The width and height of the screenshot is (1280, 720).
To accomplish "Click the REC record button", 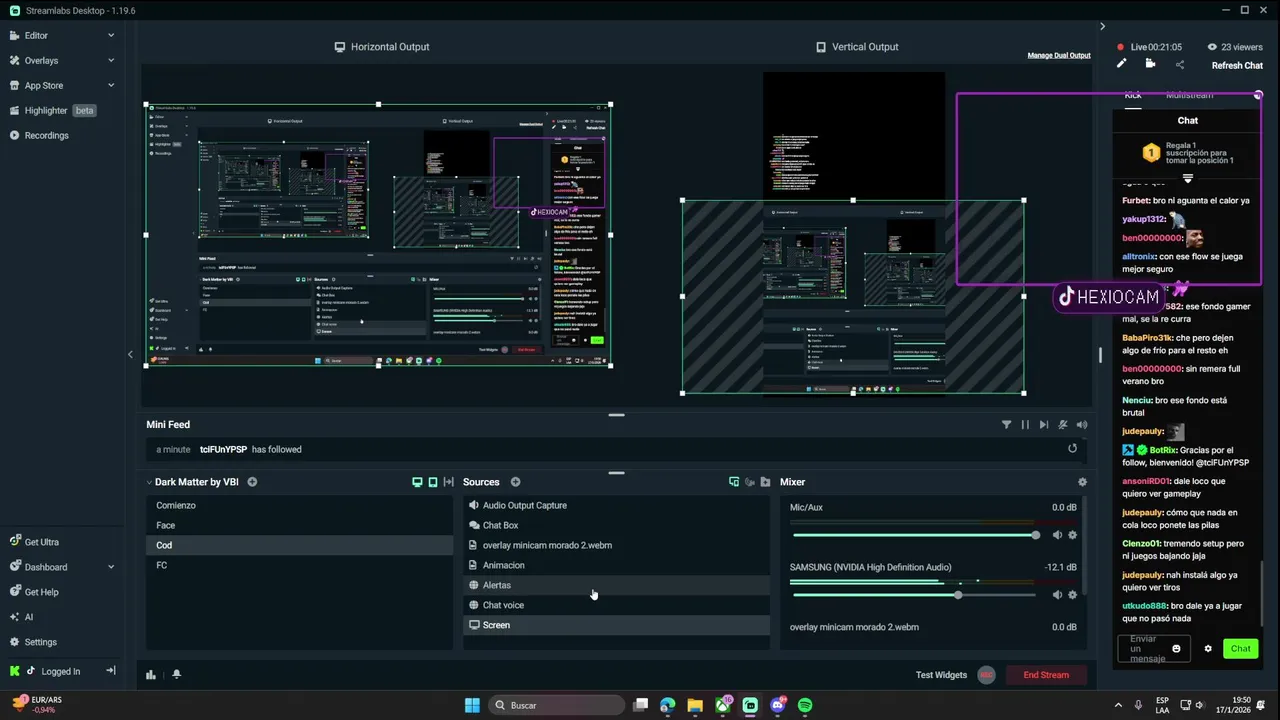I will pos(987,675).
